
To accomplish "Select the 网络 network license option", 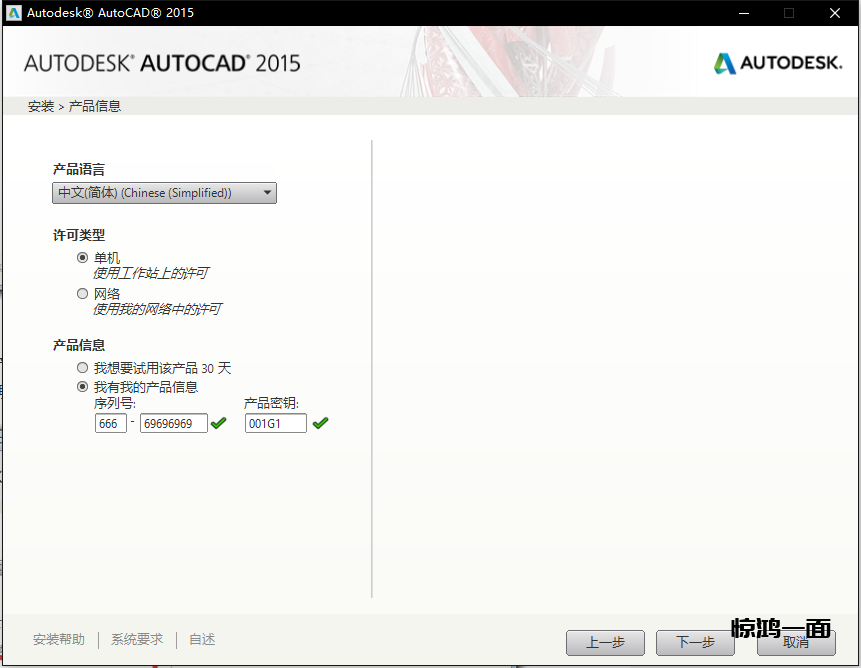I will click(x=83, y=293).
